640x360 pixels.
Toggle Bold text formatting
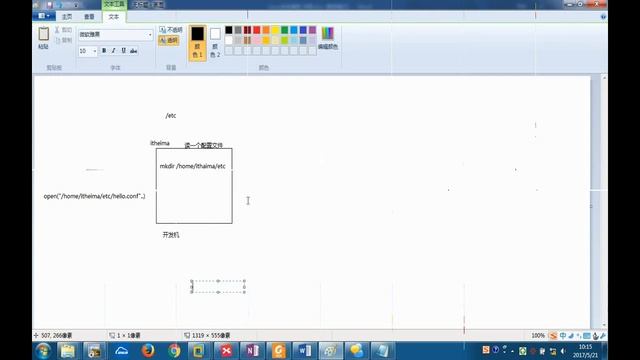coord(104,51)
